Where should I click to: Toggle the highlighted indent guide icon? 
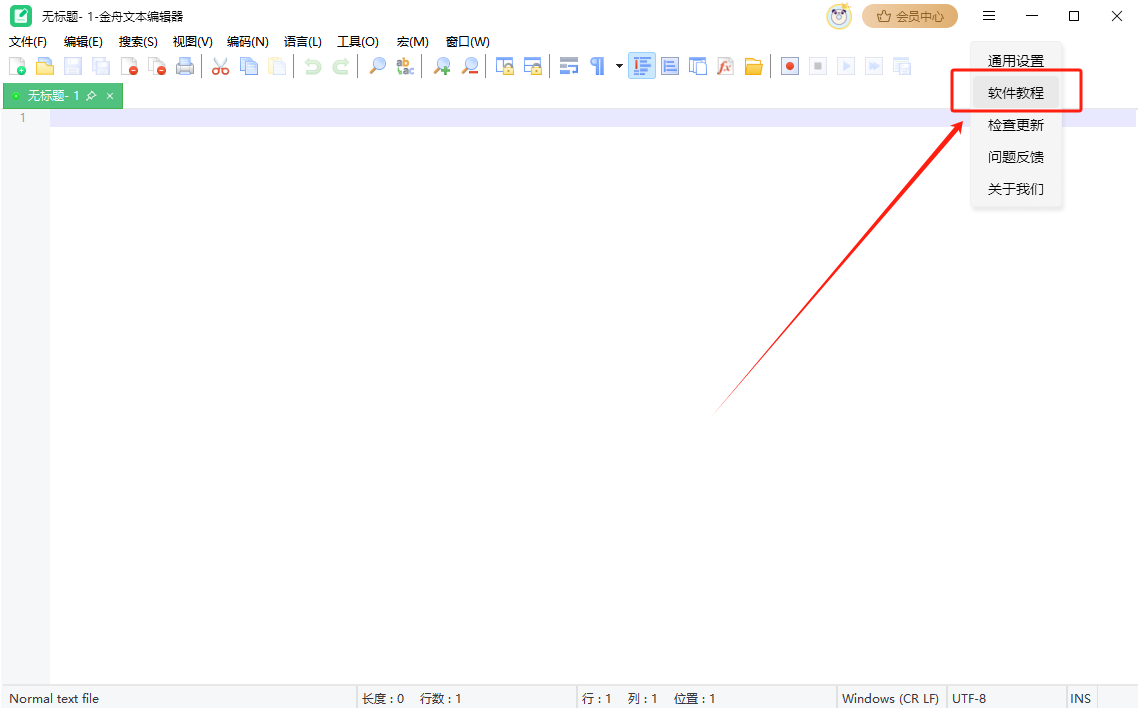coord(642,67)
